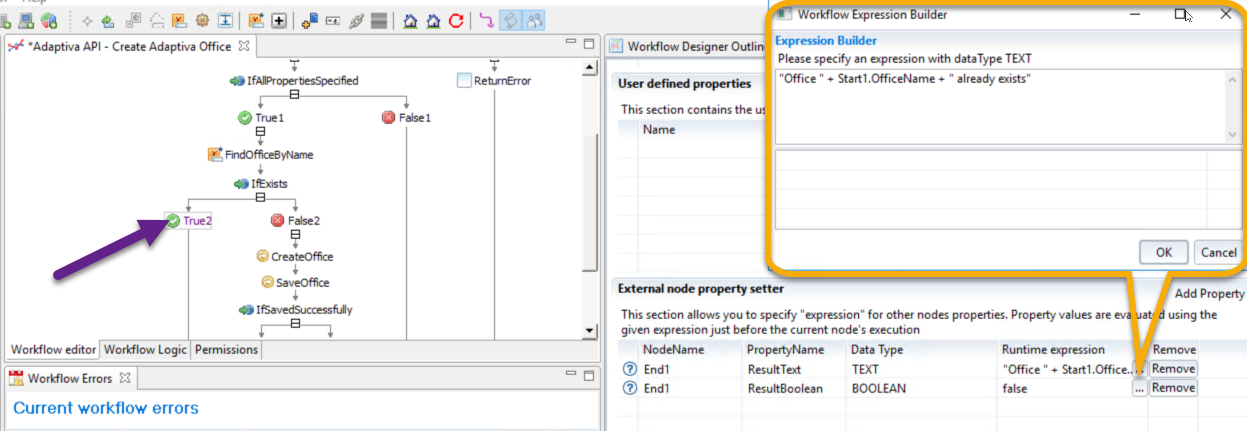Select the green True1 branch node

pos(261,118)
